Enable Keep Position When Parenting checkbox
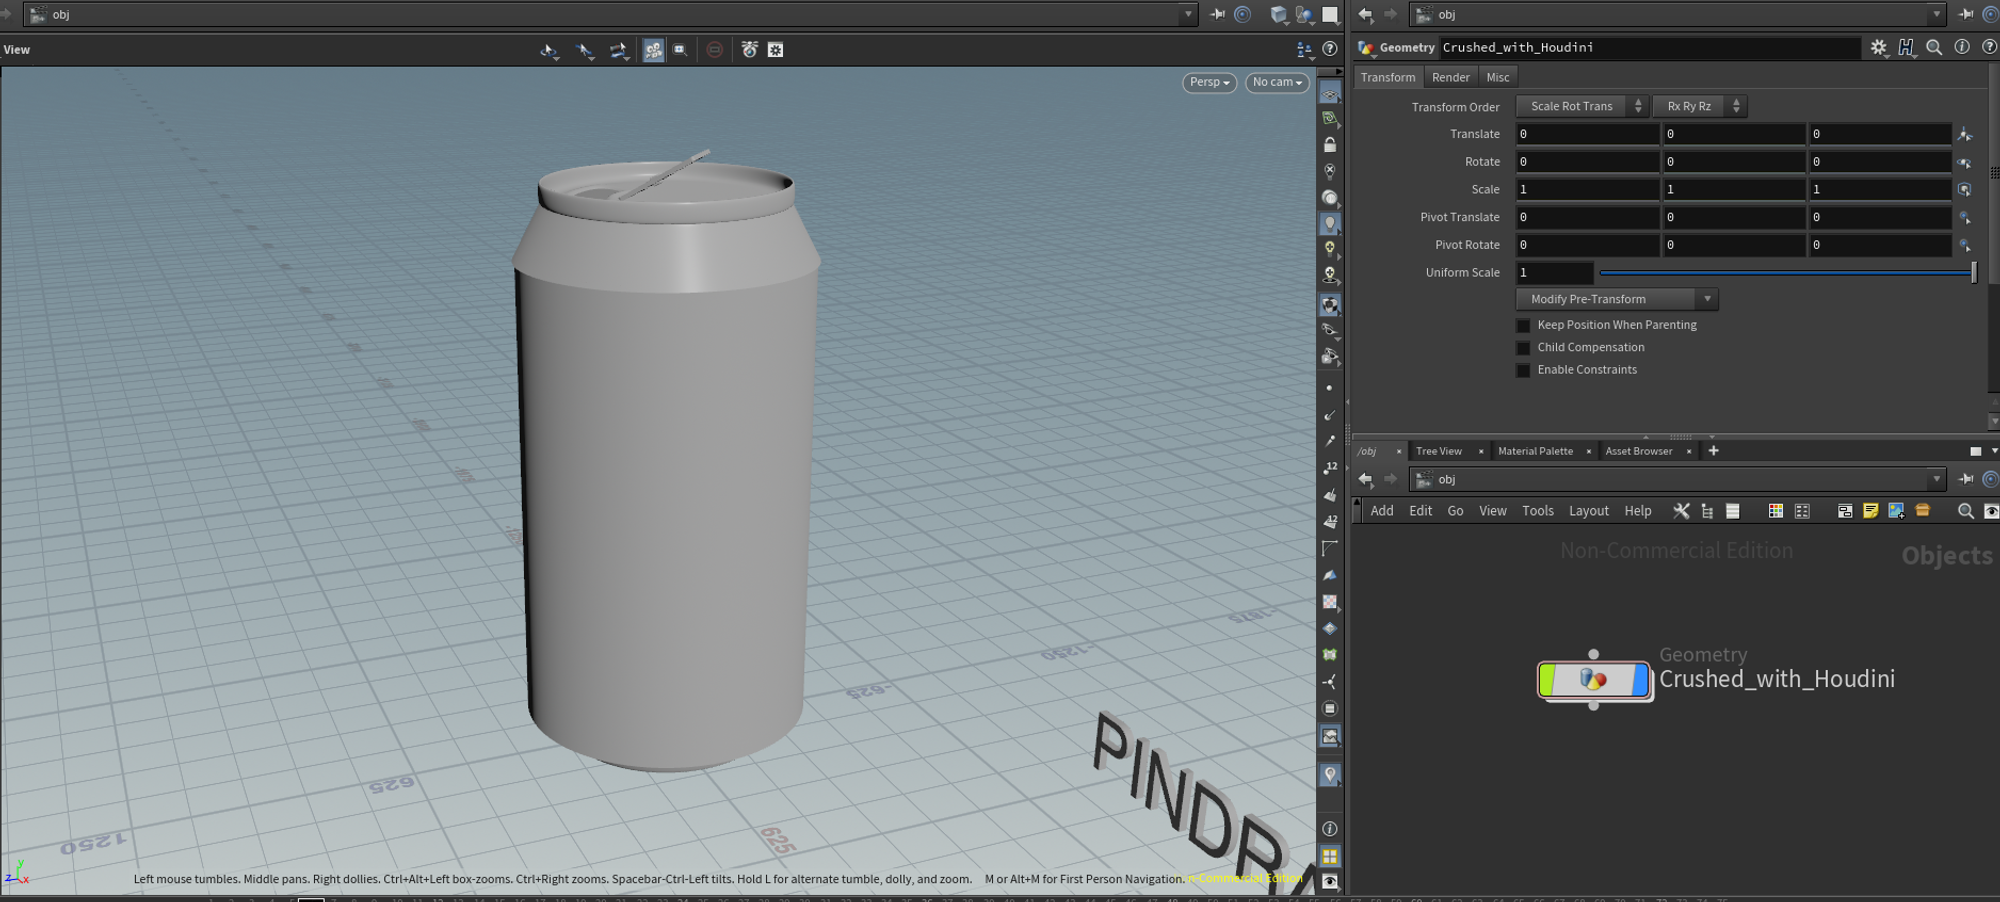2000x902 pixels. pos(1523,325)
